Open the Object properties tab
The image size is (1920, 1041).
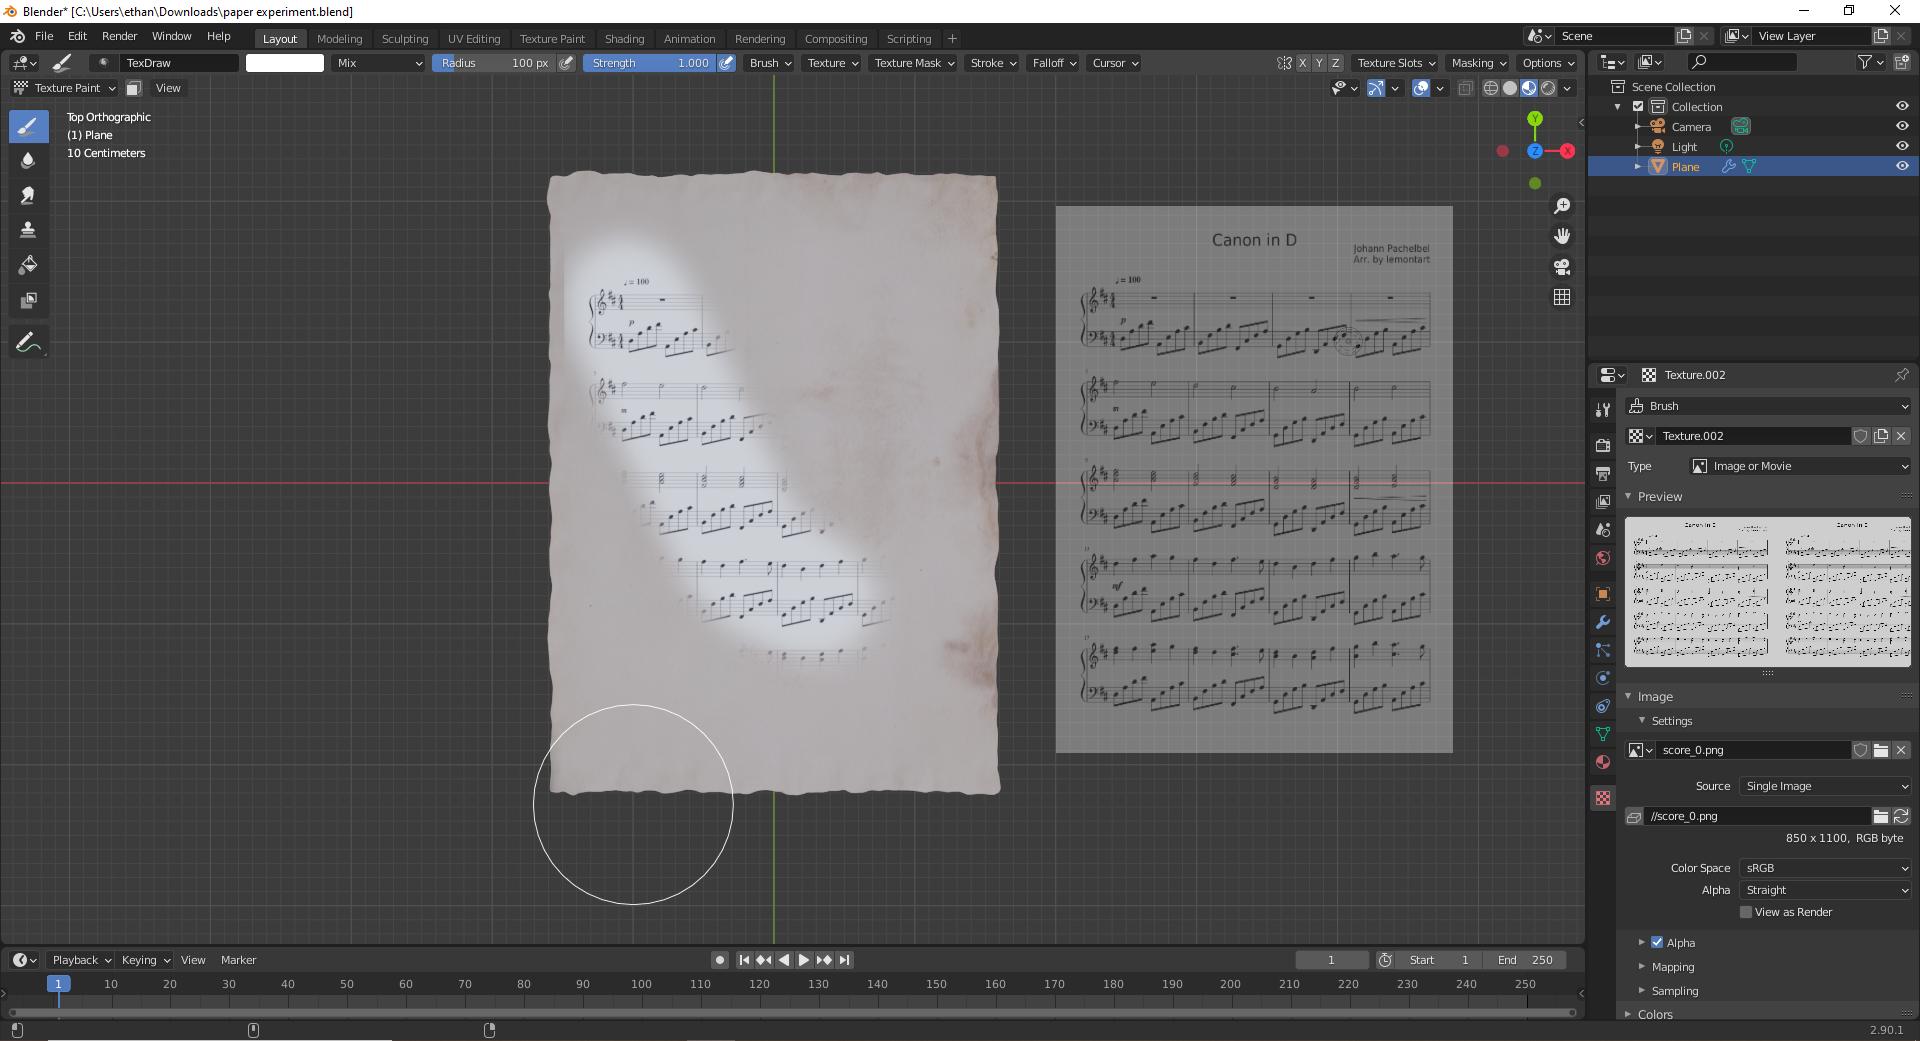coord(1603,594)
